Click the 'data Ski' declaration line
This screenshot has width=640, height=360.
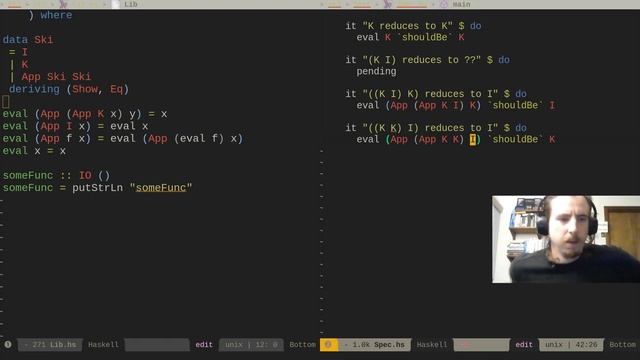(28, 40)
